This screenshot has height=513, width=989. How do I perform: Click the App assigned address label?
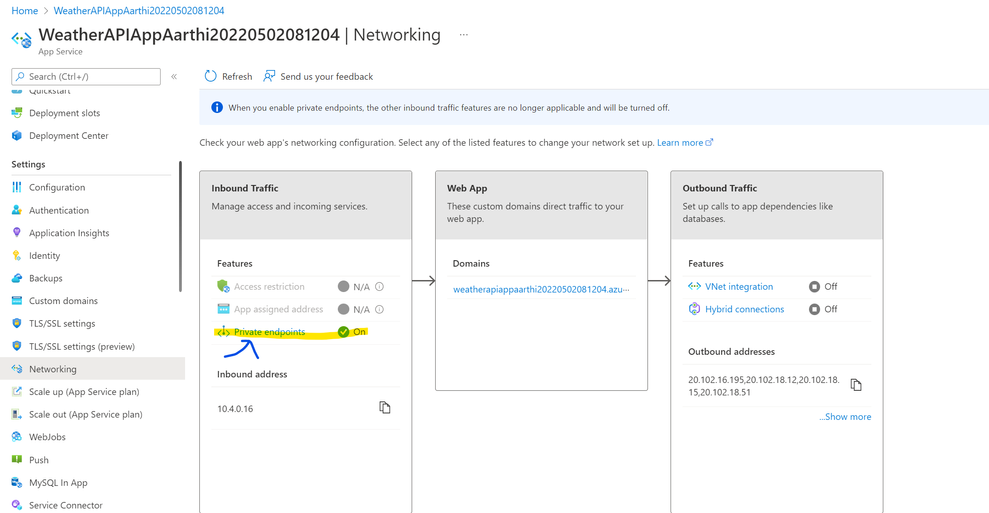coord(278,309)
